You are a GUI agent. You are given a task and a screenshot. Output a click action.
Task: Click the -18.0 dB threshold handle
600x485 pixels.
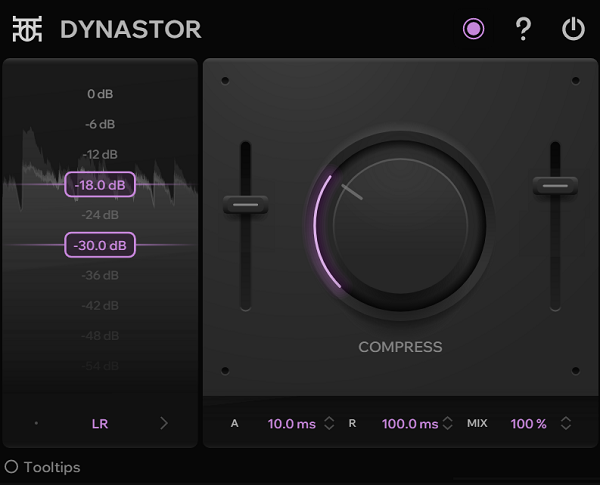(x=100, y=185)
